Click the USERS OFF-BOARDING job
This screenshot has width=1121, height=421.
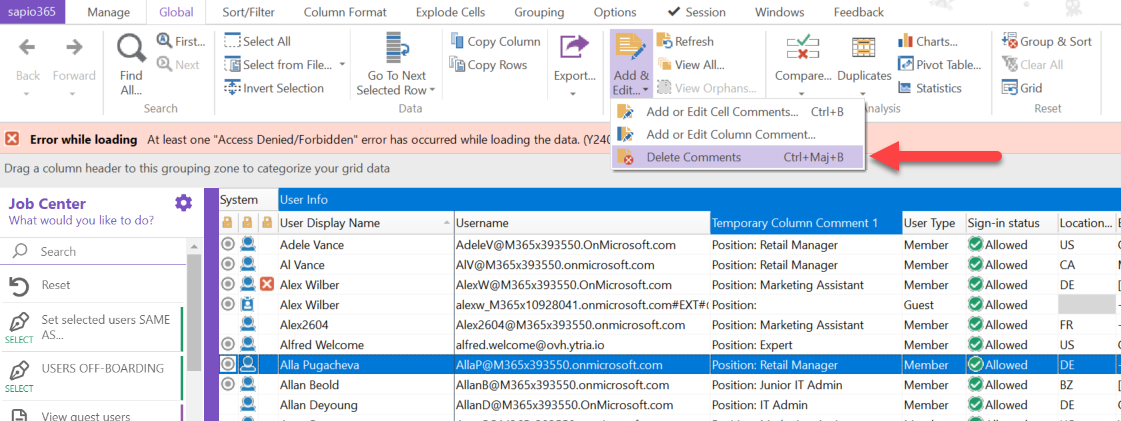(102, 368)
